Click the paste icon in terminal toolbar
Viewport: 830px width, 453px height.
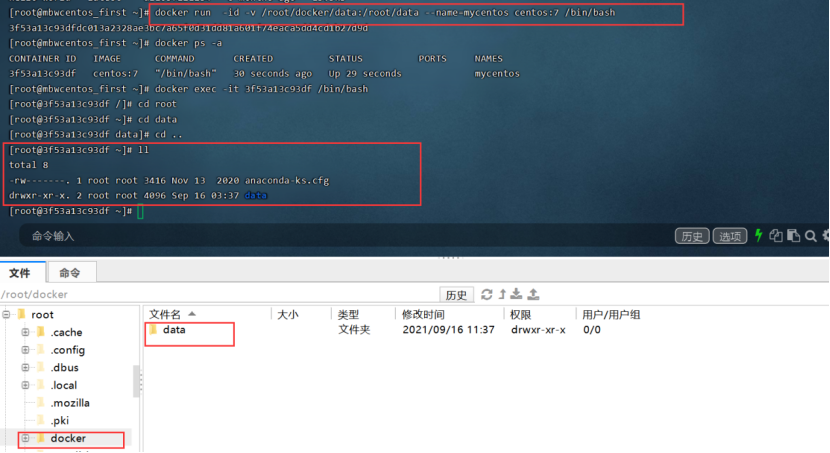[793, 235]
